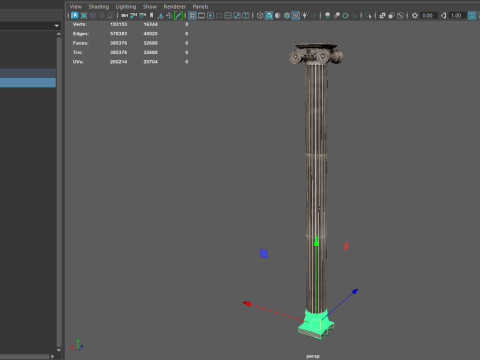This screenshot has width=480, height=360.
Task: Toggle the Safe Action overlay
Action: pyautogui.click(x=237, y=15)
